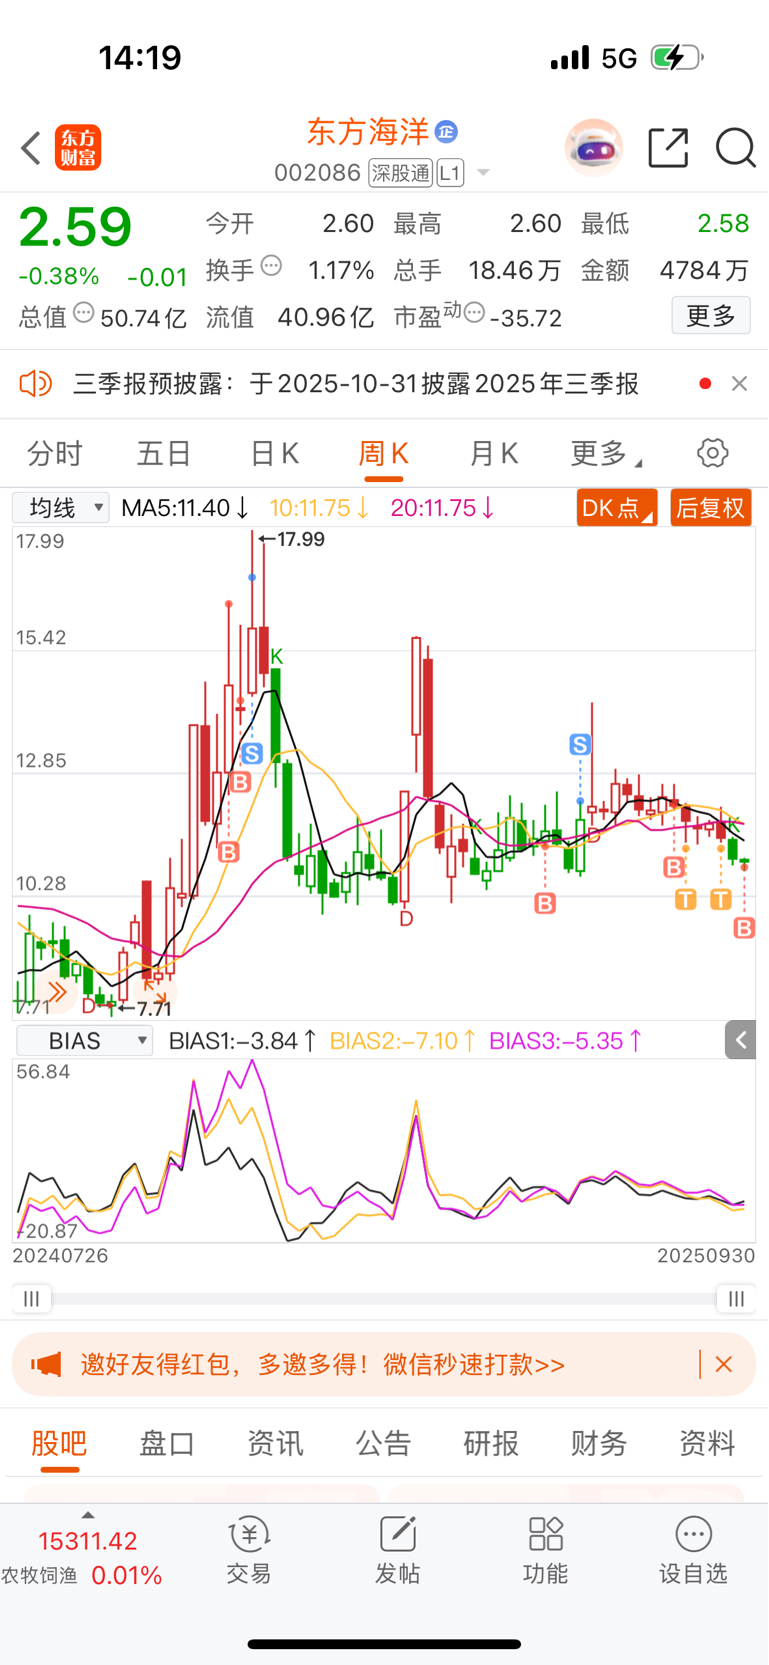
Task: Tap info icon next to 换手
Action: click(271, 266)
